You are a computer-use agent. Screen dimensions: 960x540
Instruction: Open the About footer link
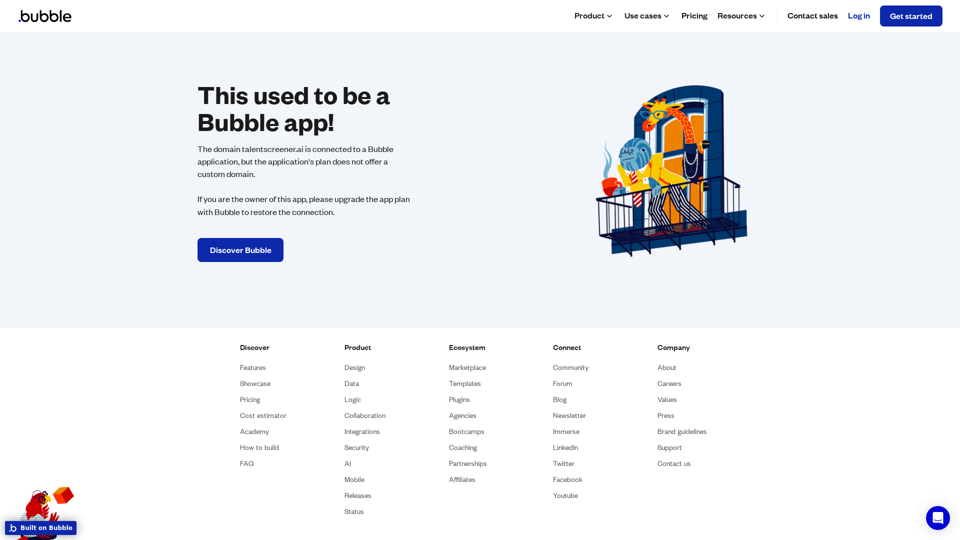(x=666, y=367)
